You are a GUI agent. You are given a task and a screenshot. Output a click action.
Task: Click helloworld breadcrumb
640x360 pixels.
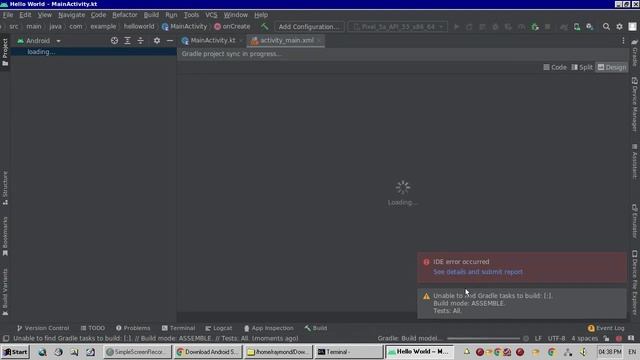point(139,27)
